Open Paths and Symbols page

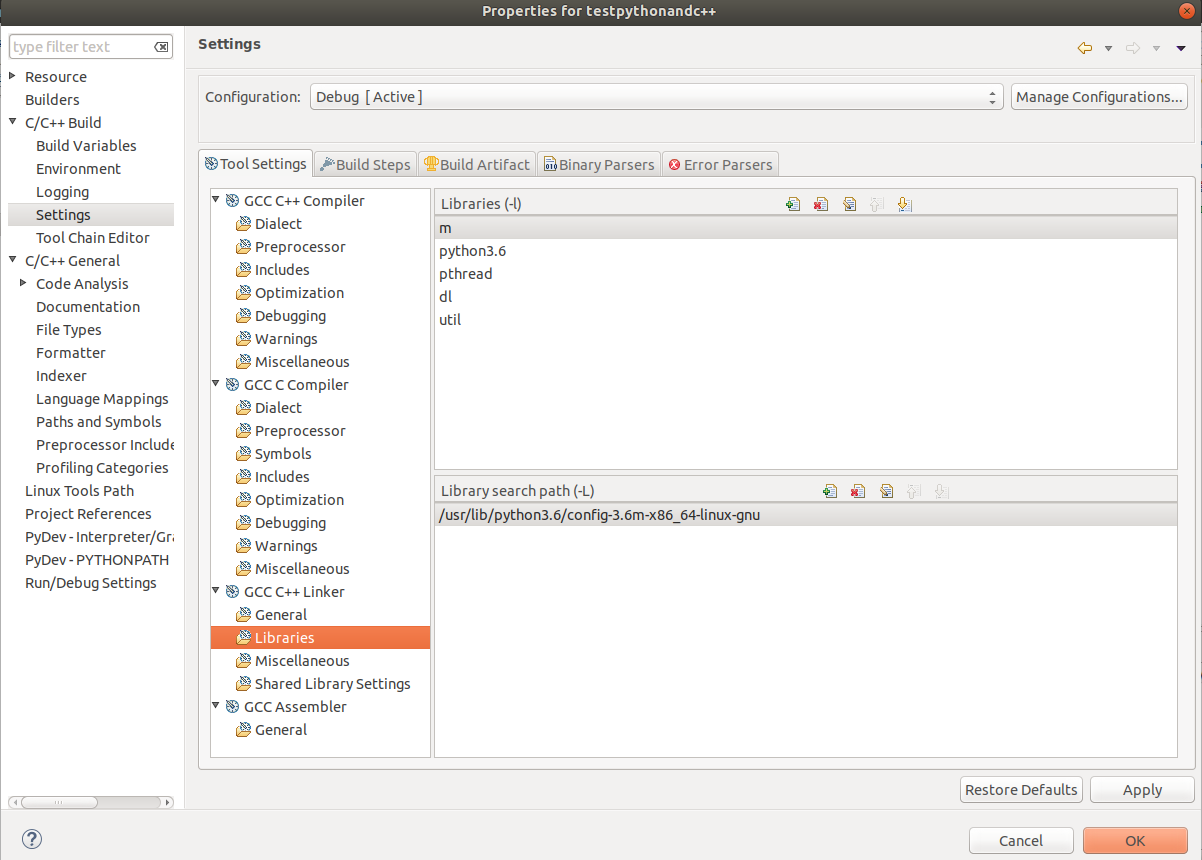(99, 422)
